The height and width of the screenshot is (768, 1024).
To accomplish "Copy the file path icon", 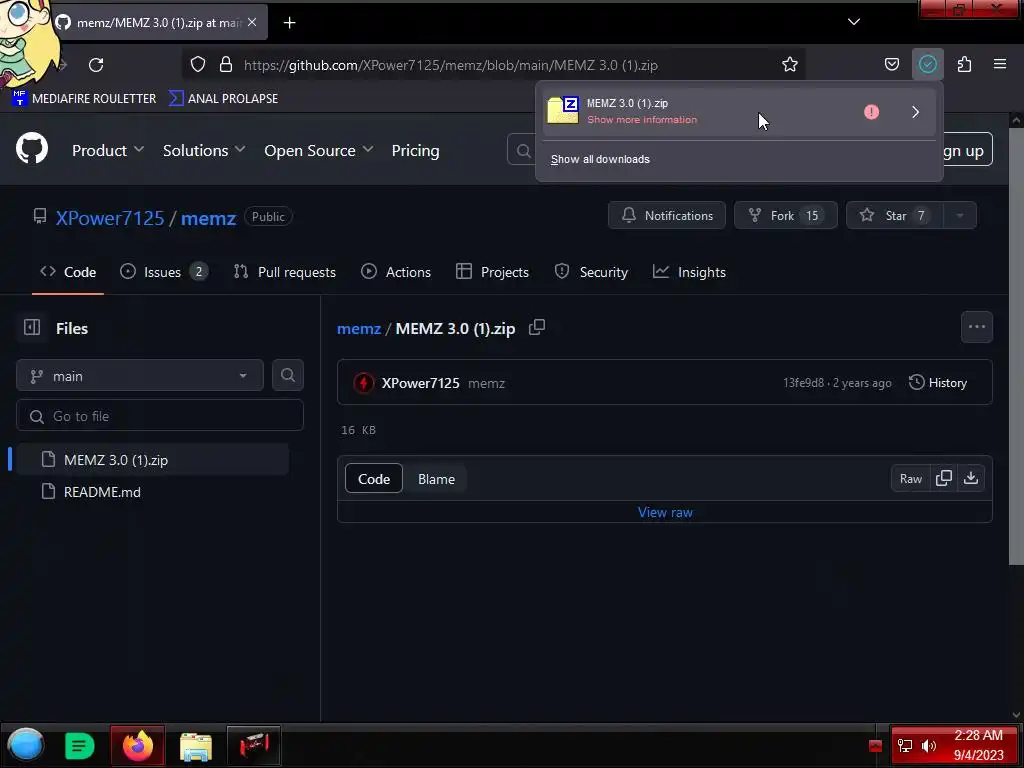I will click(537, 327).
